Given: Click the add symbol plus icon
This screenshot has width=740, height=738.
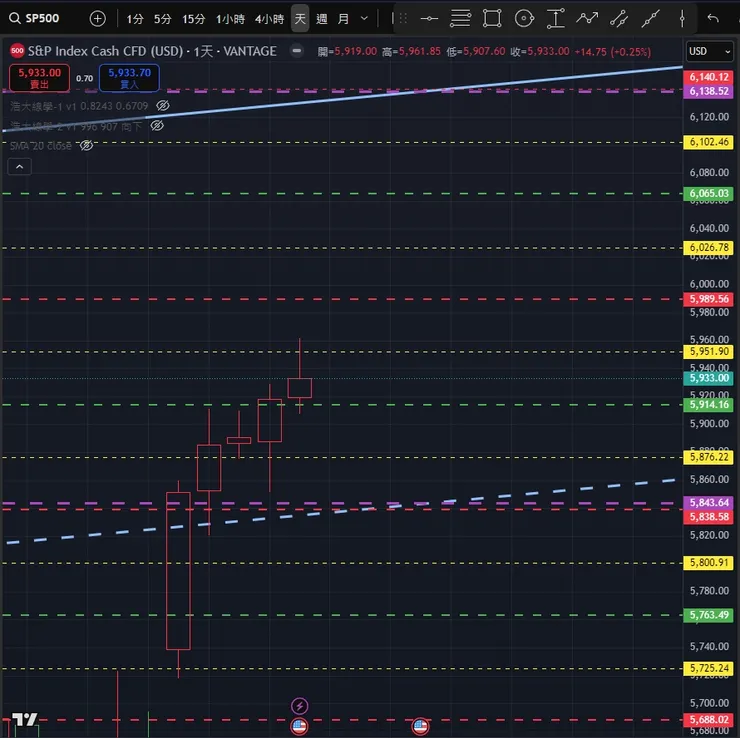Looking at the screenshot, I should point(98,19).
